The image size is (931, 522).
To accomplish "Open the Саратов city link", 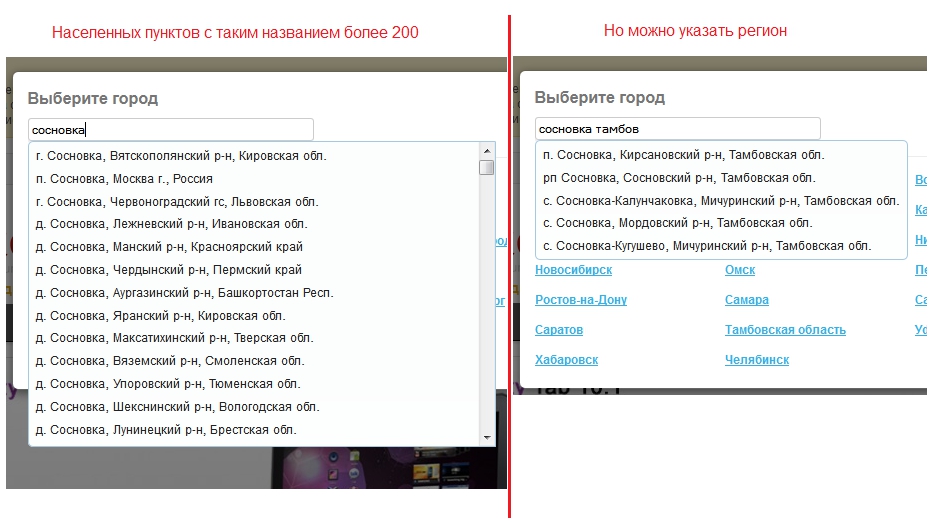I will [x=559, y=330].
